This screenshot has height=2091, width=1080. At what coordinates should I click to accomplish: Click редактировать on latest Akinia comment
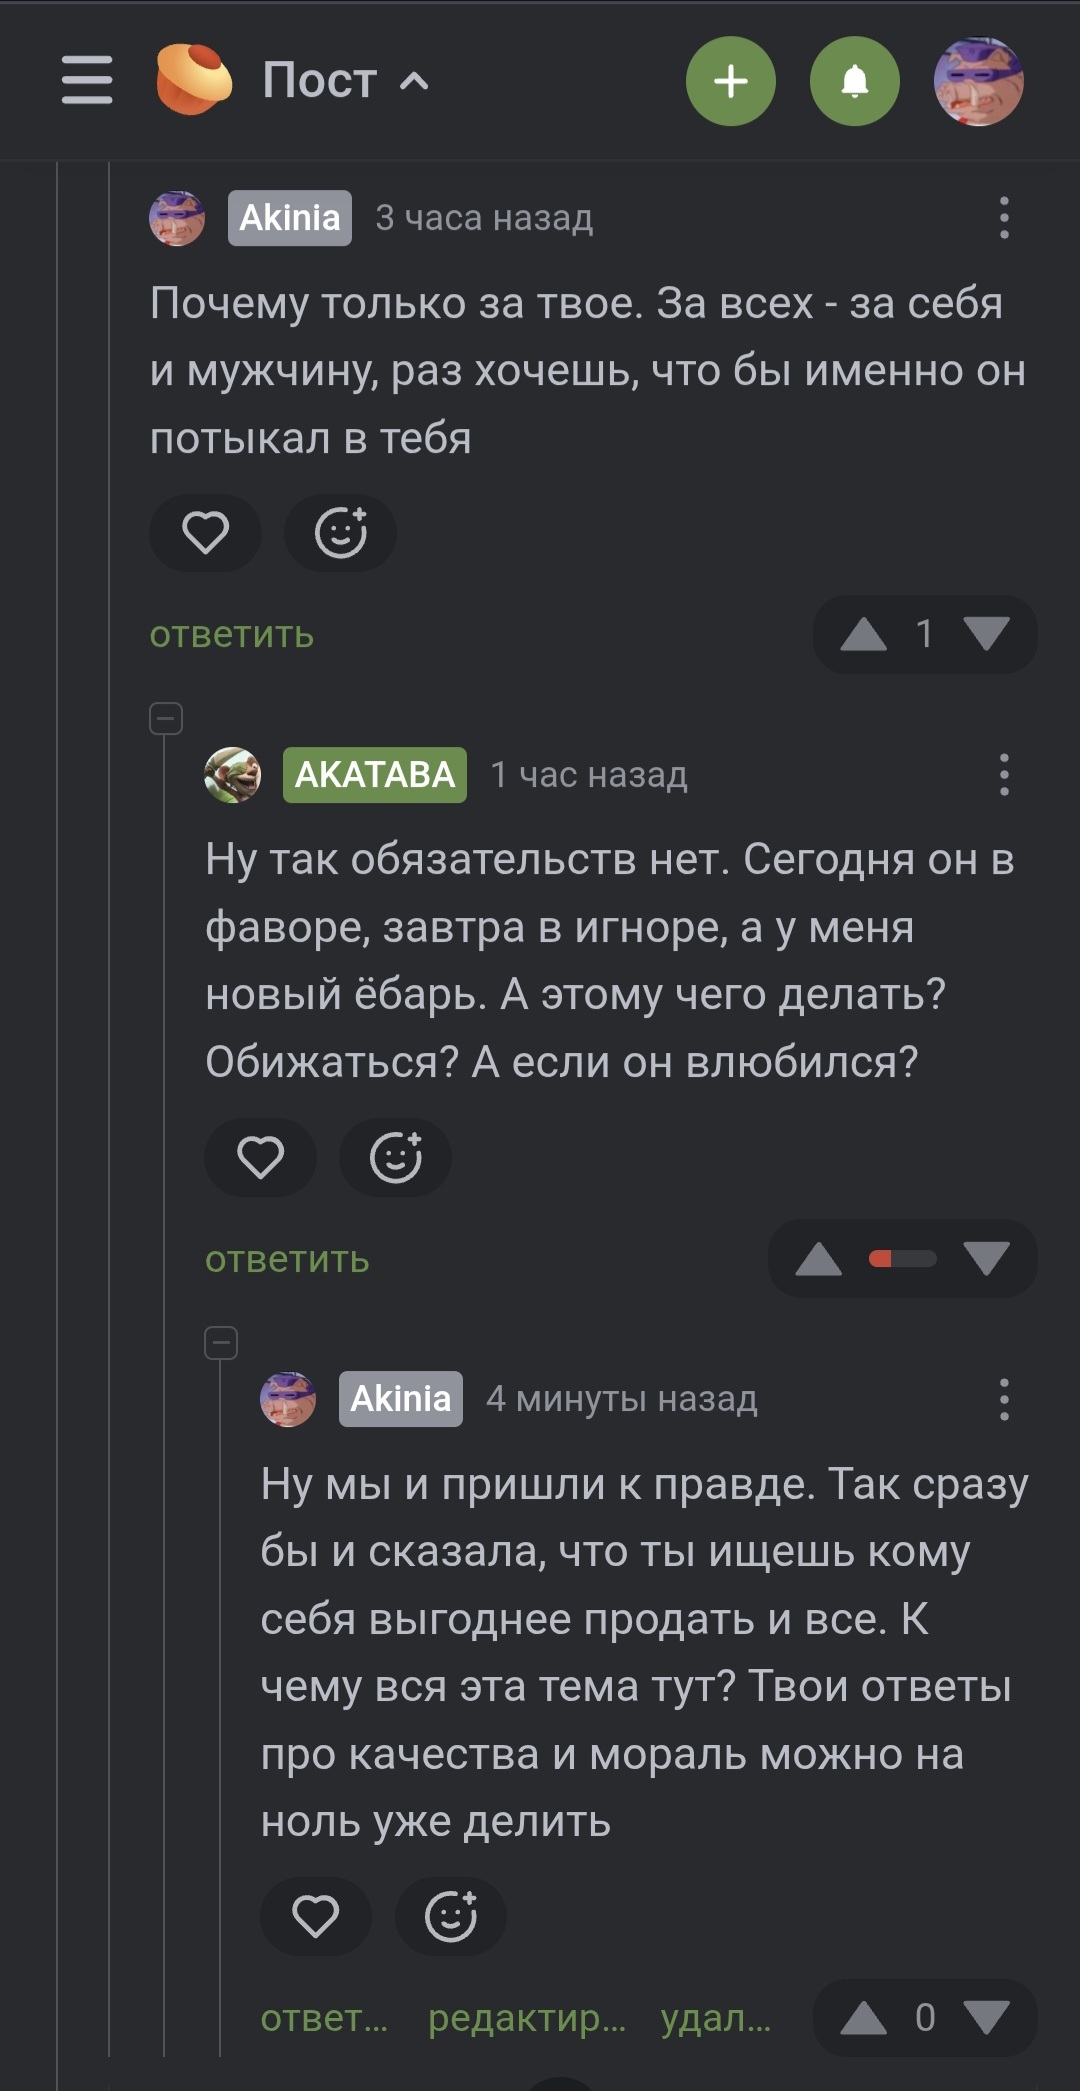527,2018
